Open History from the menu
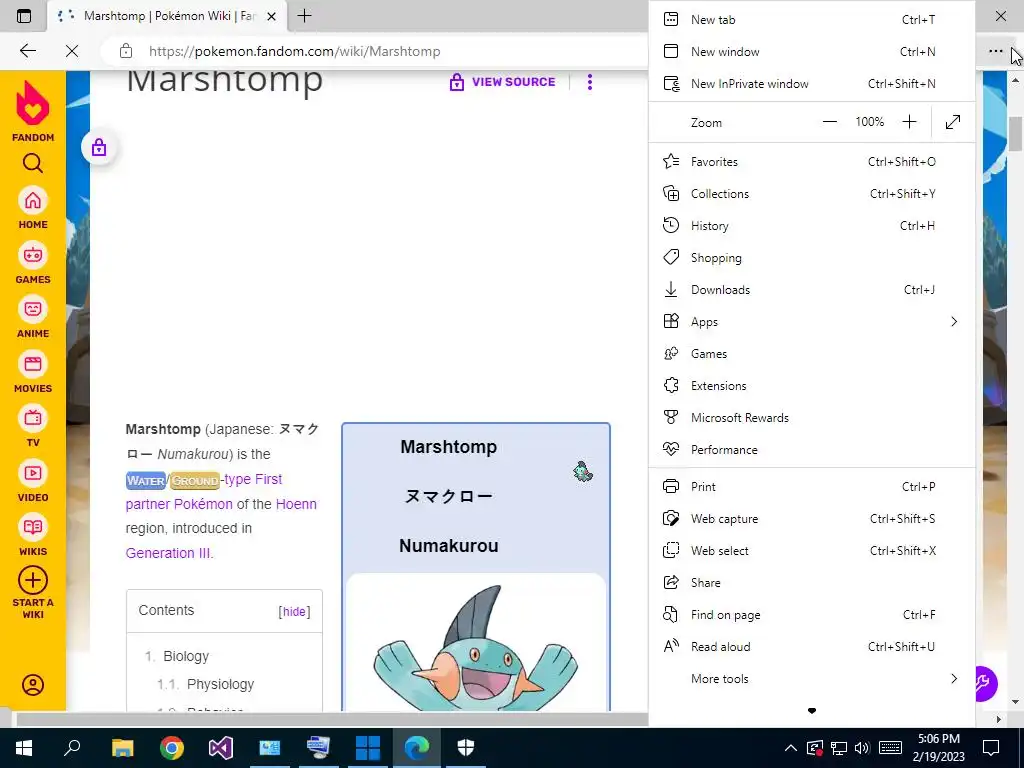Screen dimensions: 1024x768 (x=812, y=225)
